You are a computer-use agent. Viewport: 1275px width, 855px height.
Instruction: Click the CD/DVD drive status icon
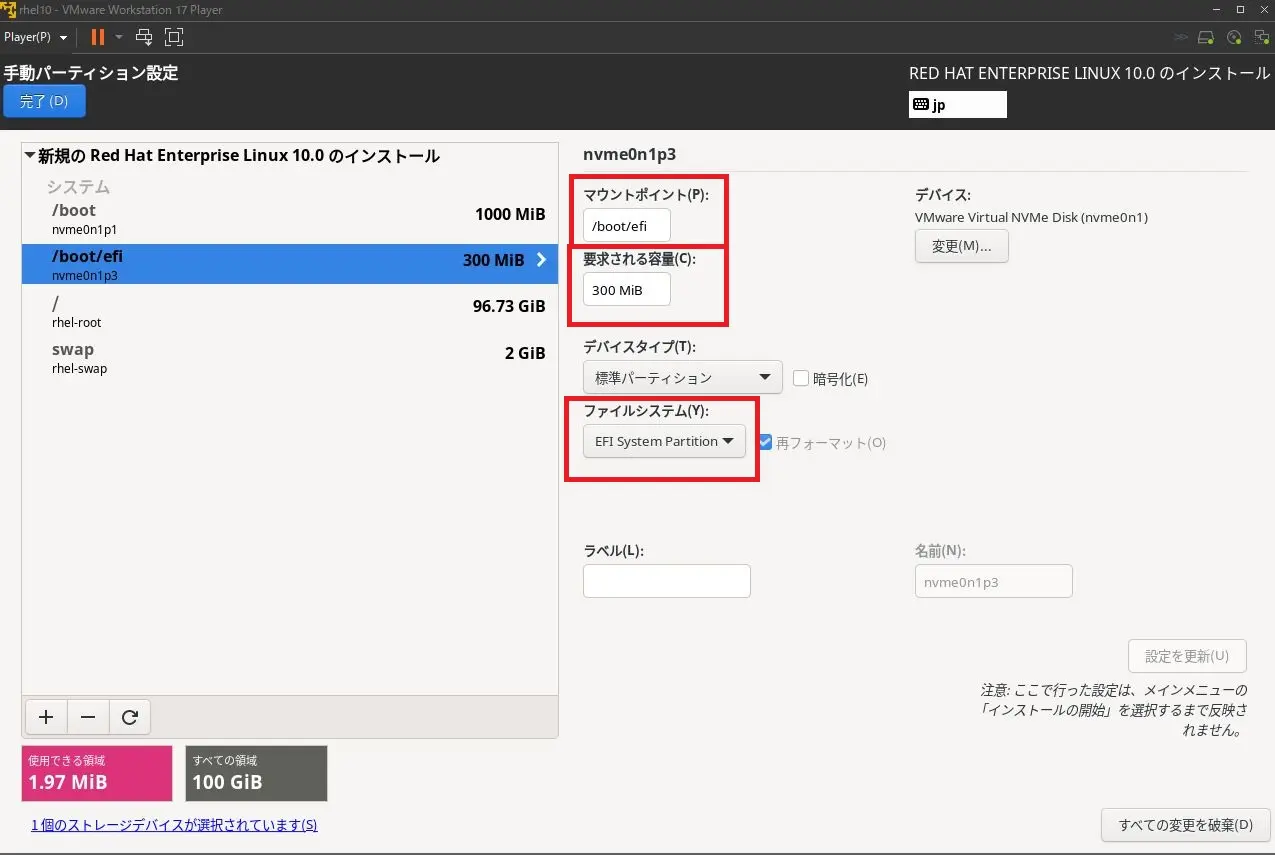1234,37
